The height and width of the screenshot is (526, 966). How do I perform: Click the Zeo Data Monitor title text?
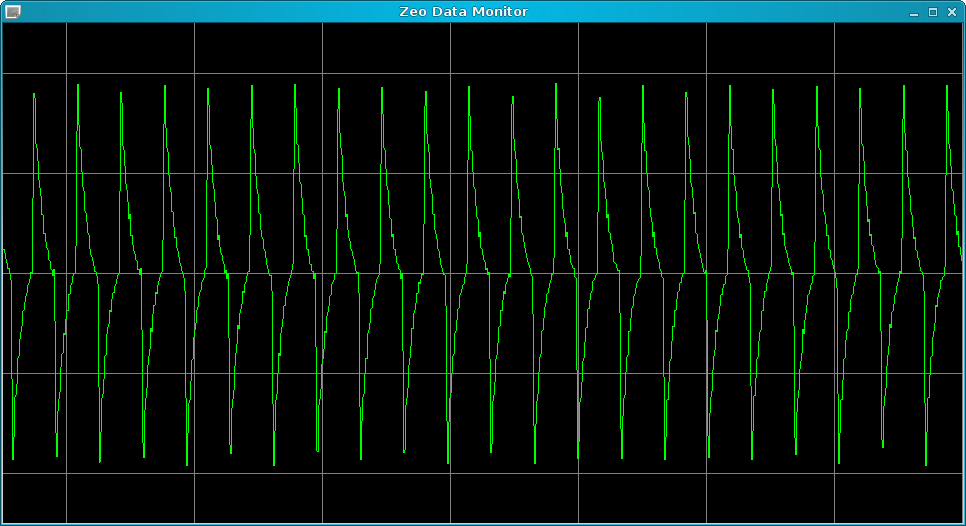coord(463,12)
